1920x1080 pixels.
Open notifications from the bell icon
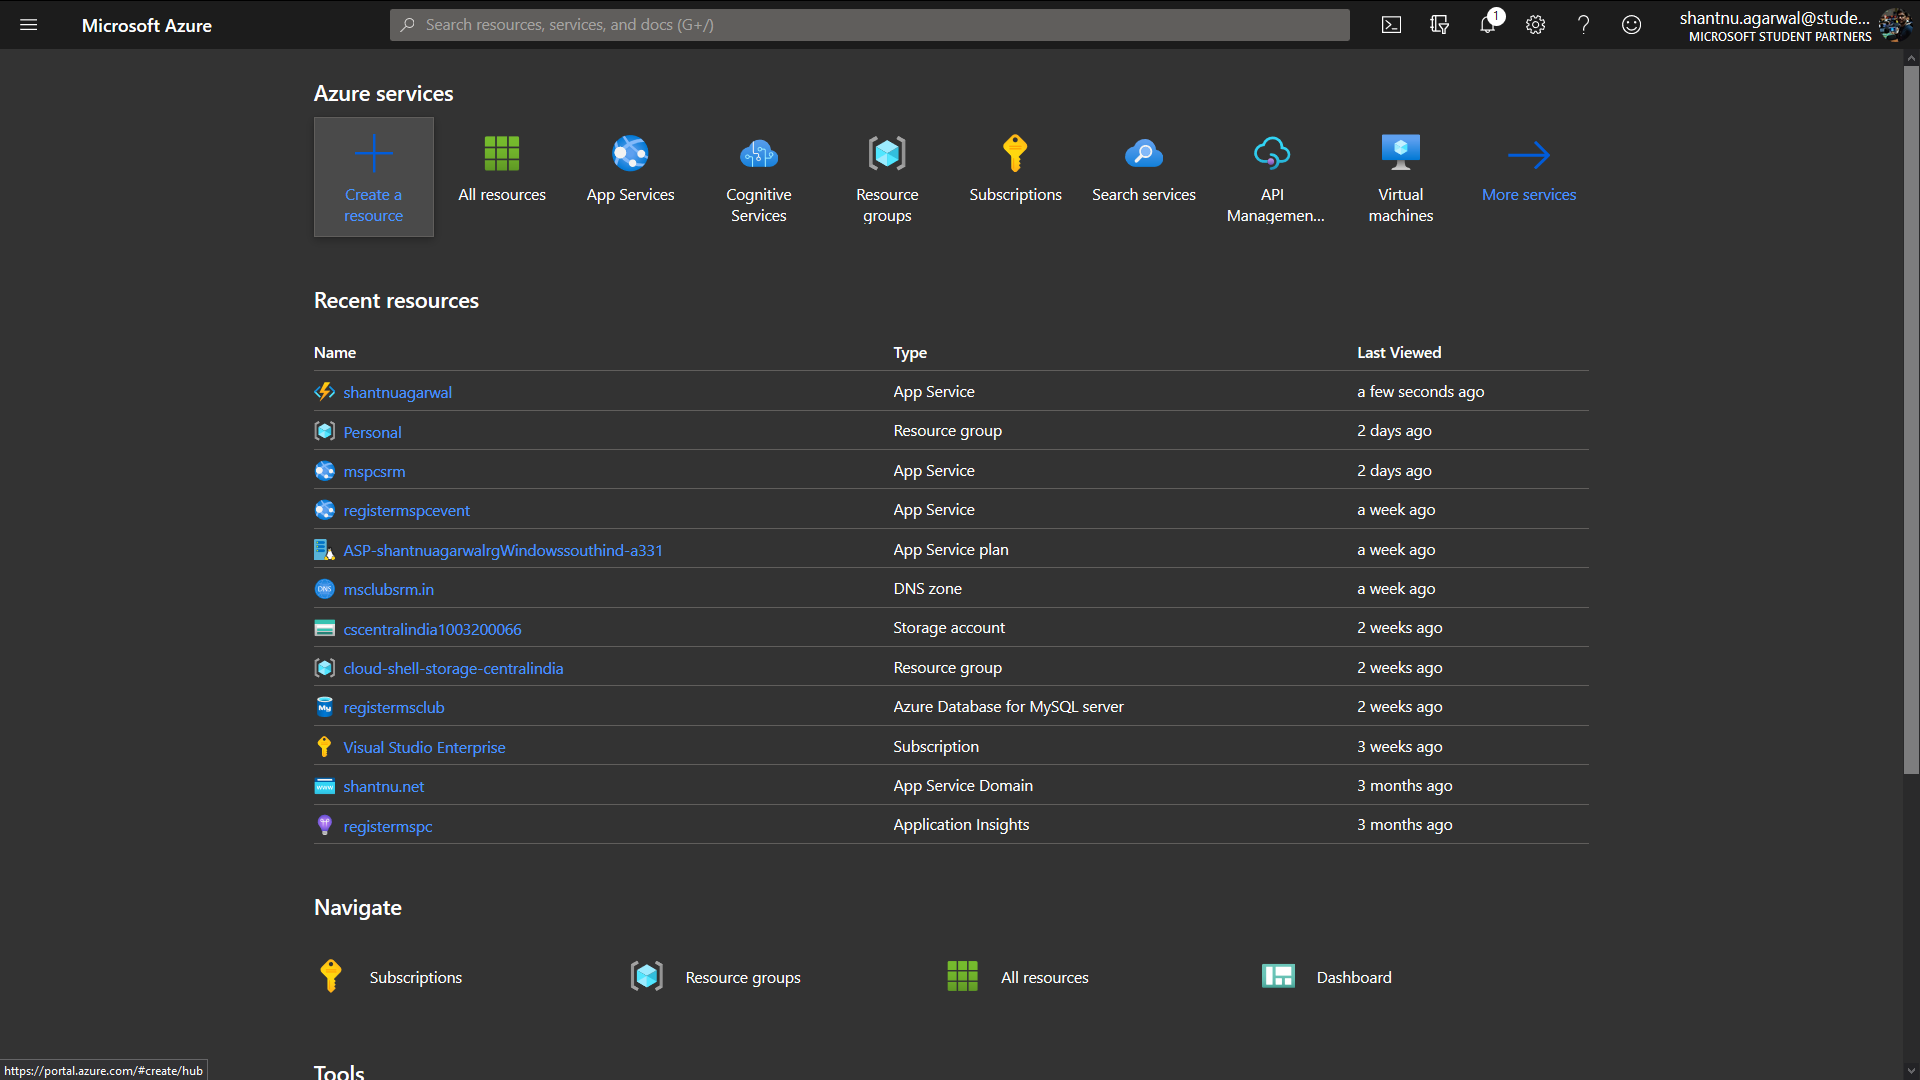pos(1487,24)
